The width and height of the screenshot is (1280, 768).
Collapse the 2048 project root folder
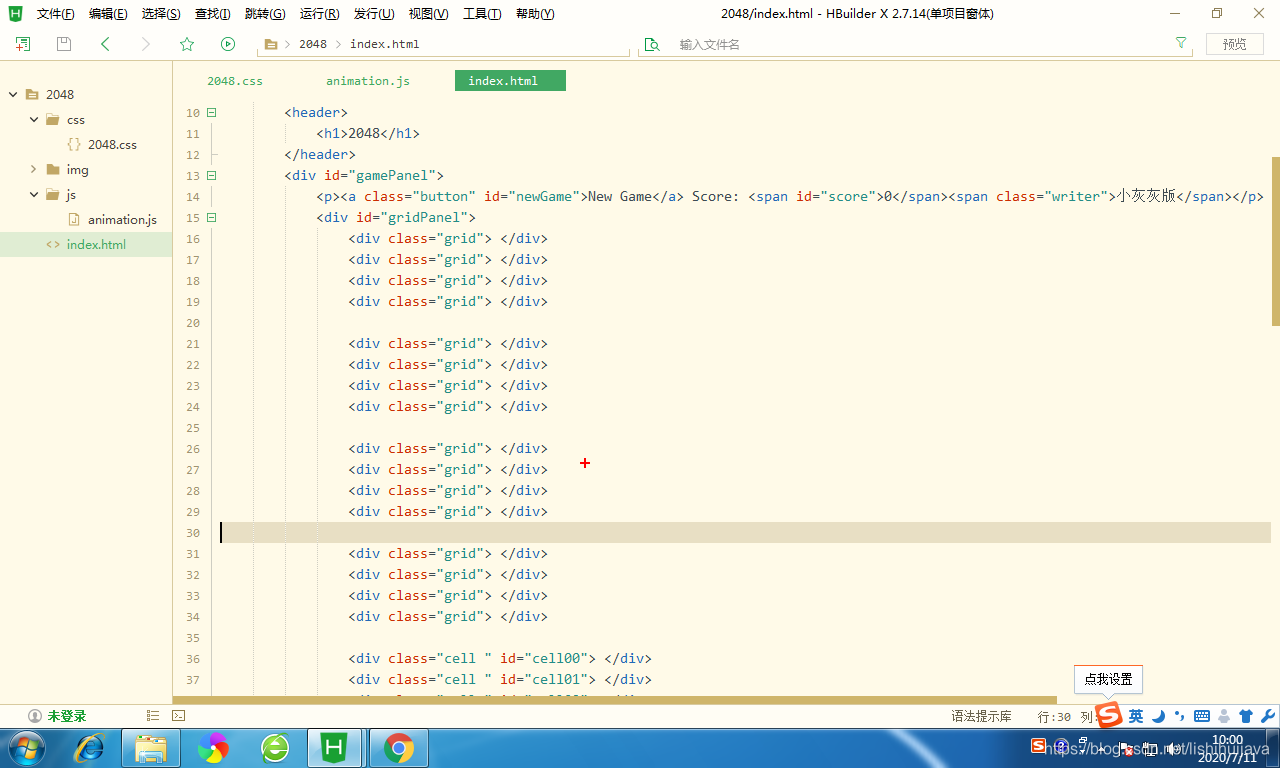(13, 94)
